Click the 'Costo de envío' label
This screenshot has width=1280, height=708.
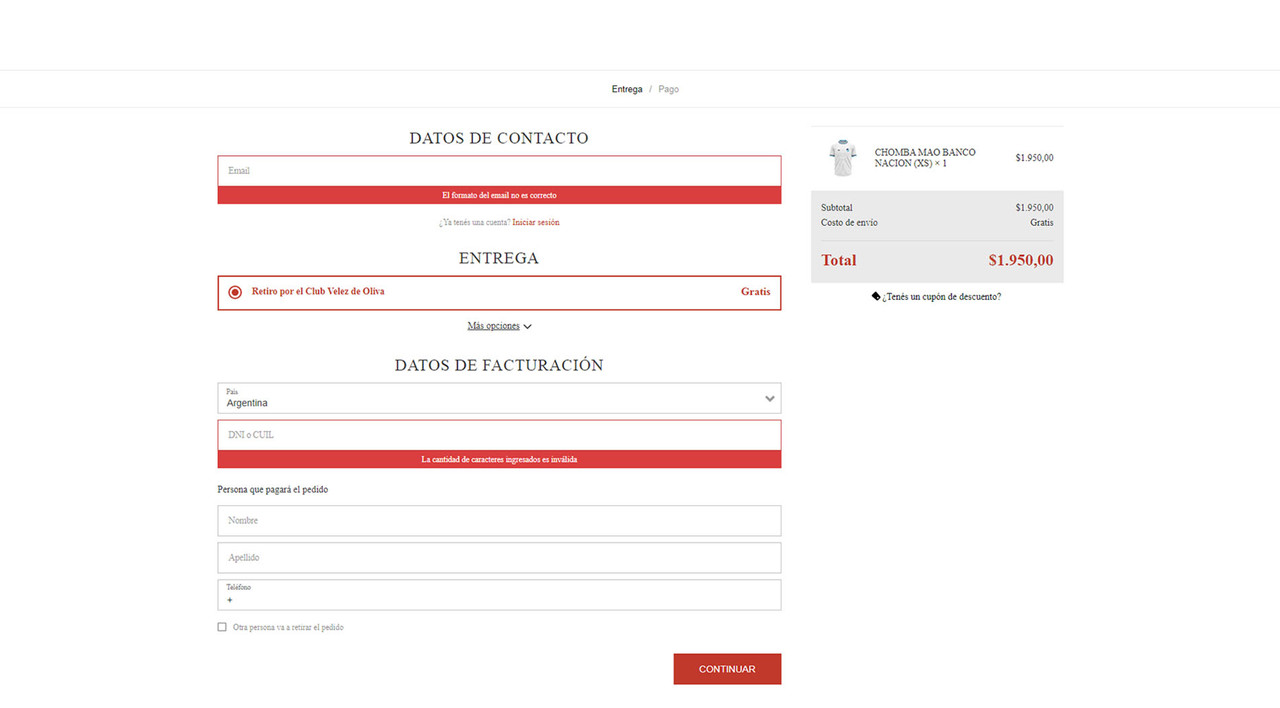tap(849, 222)
